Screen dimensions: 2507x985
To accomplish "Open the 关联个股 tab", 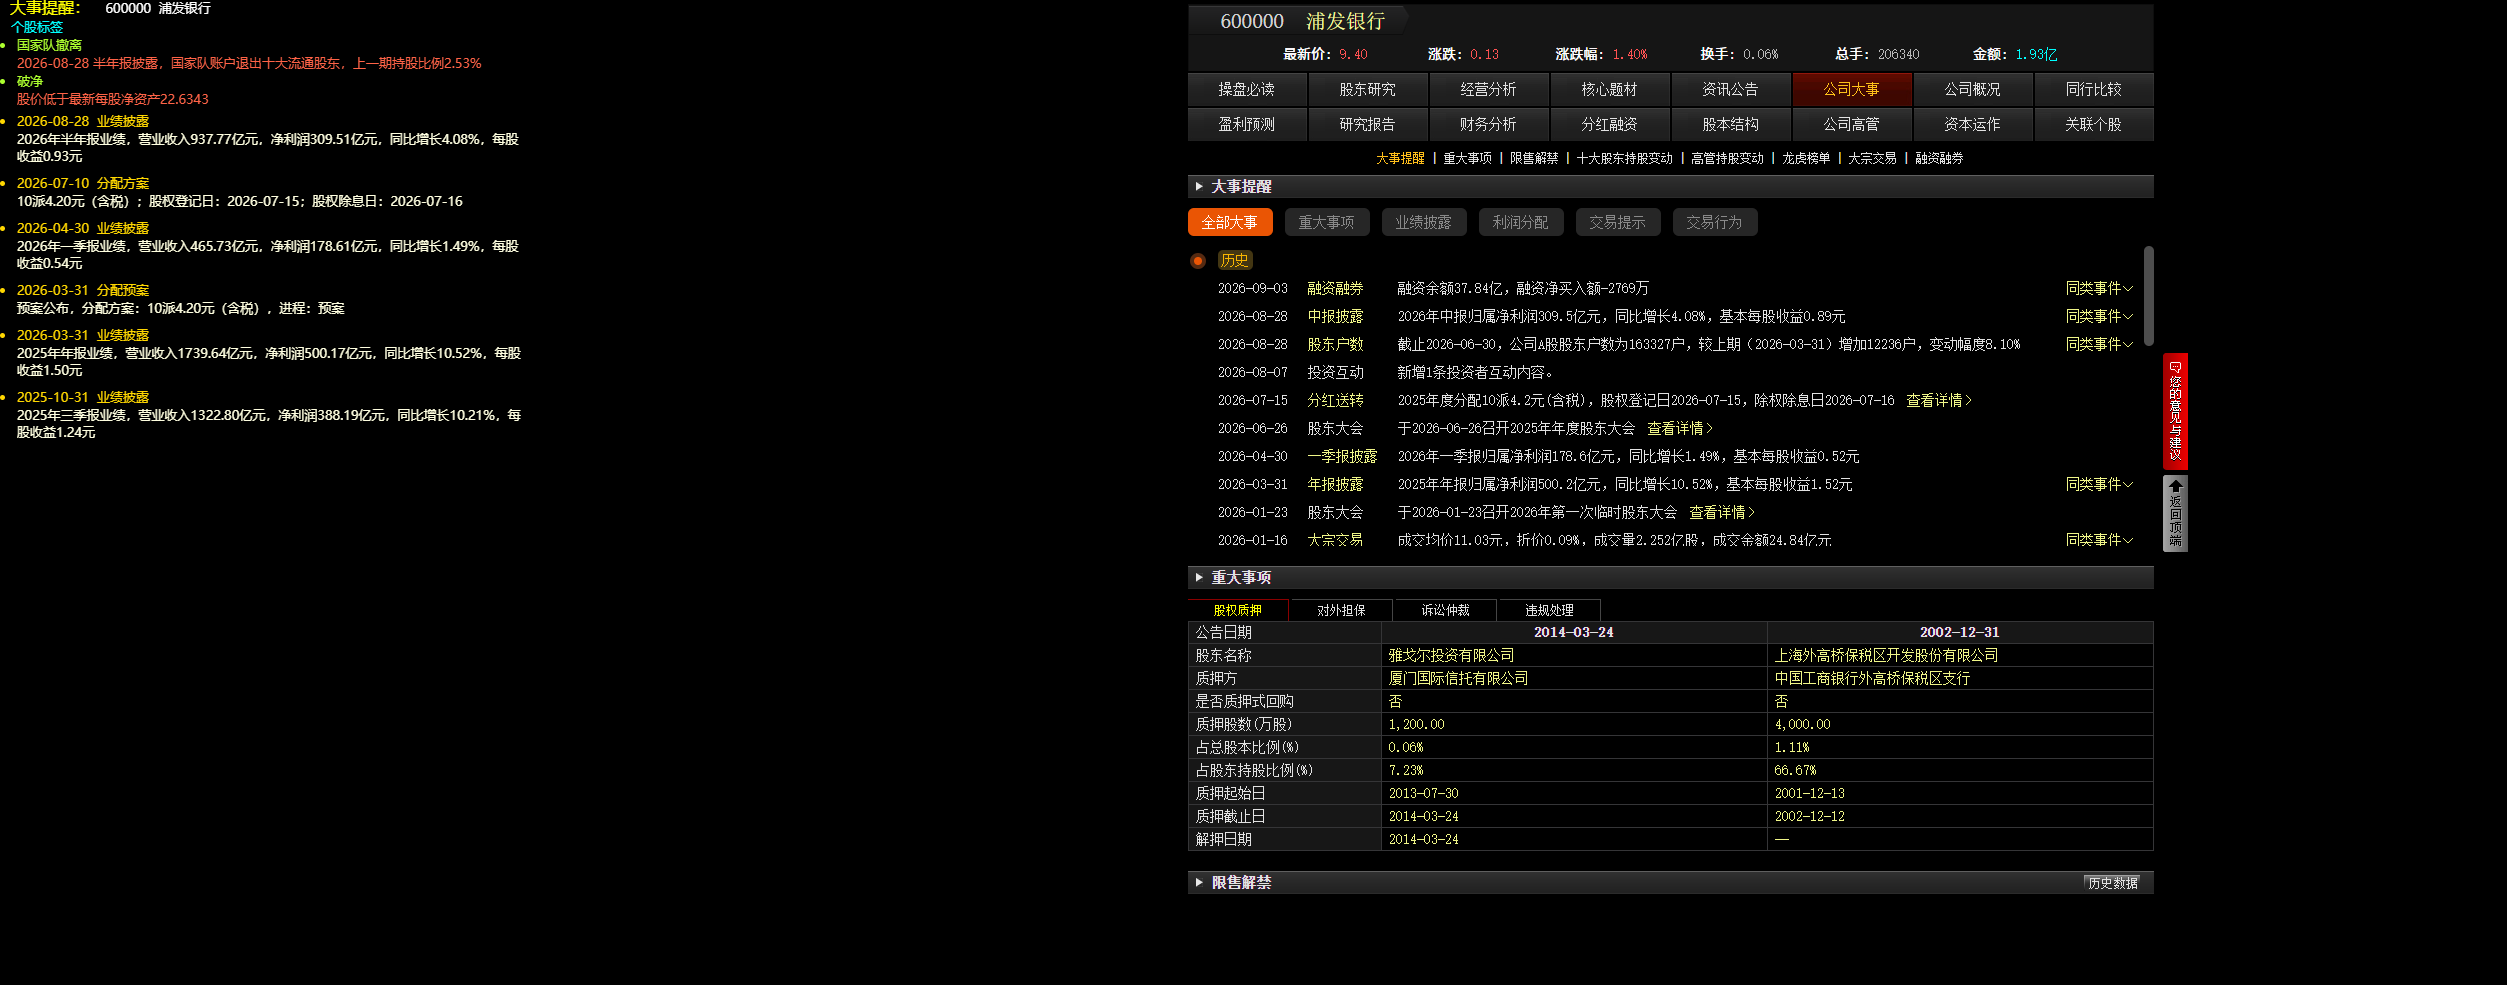I will pyautogui.click(x=2094, y=124).
